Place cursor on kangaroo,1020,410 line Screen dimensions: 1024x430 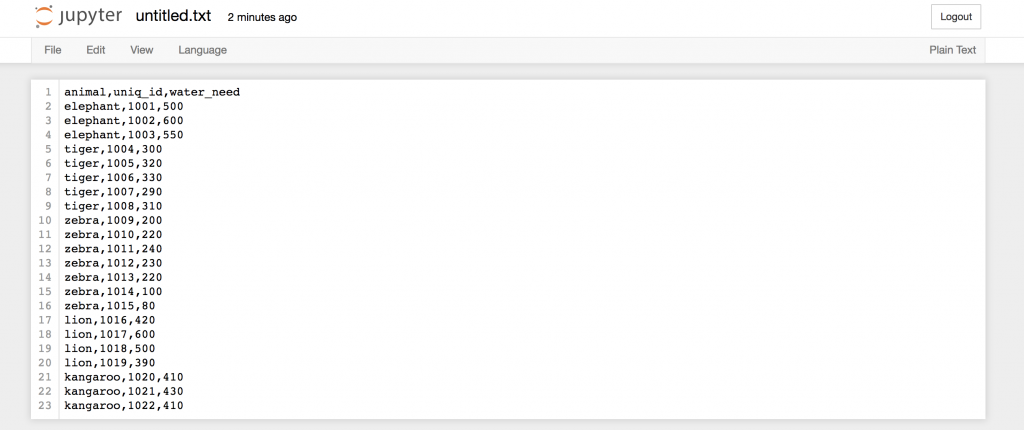click(124, 377)
